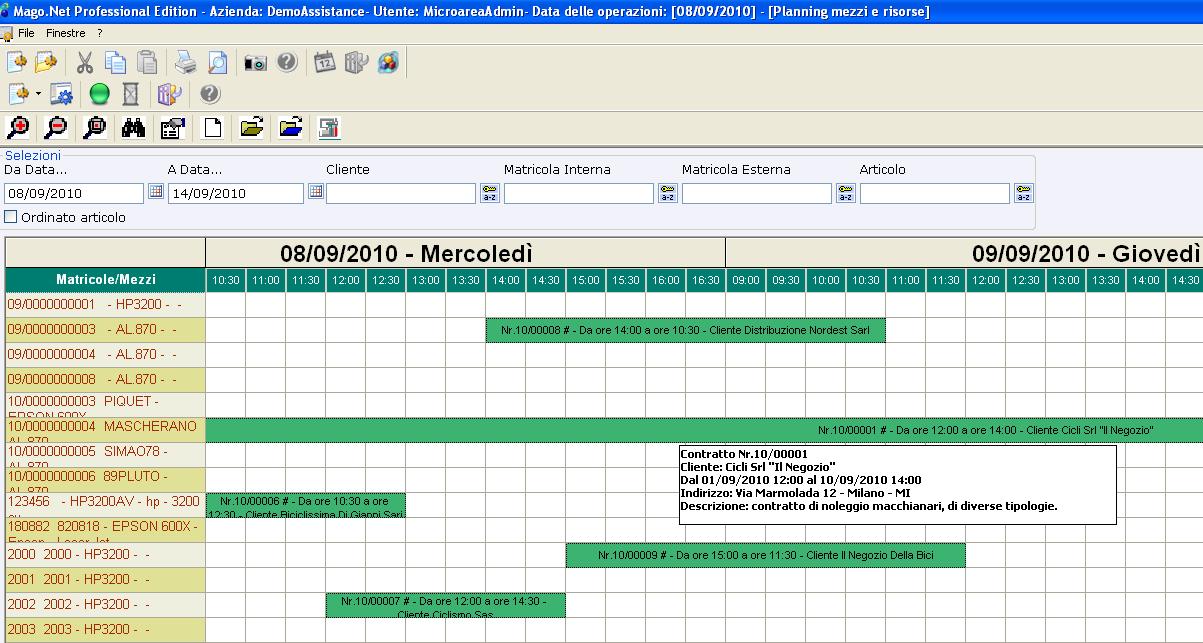Click the A Data input field
The image size is (1203, 643).
click(x=235, y=193)
